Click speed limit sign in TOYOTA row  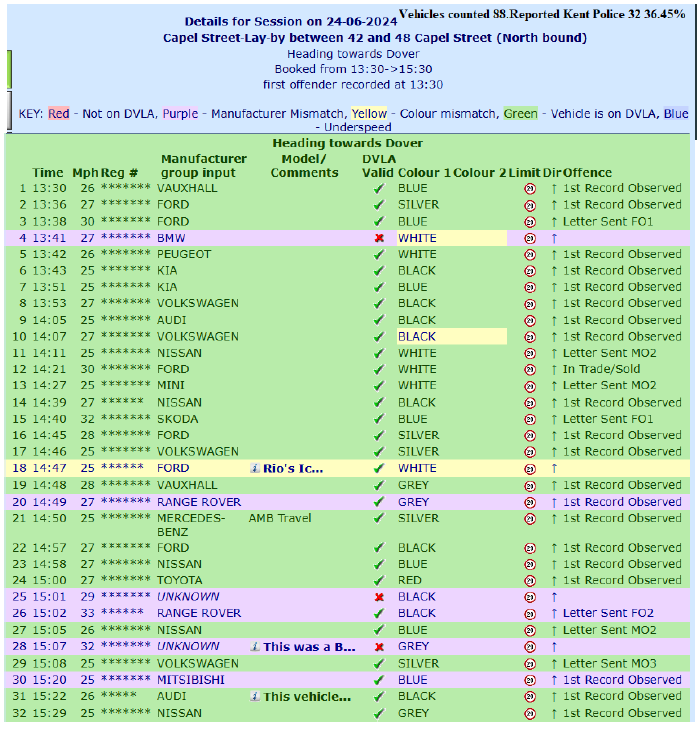point(530,580)
